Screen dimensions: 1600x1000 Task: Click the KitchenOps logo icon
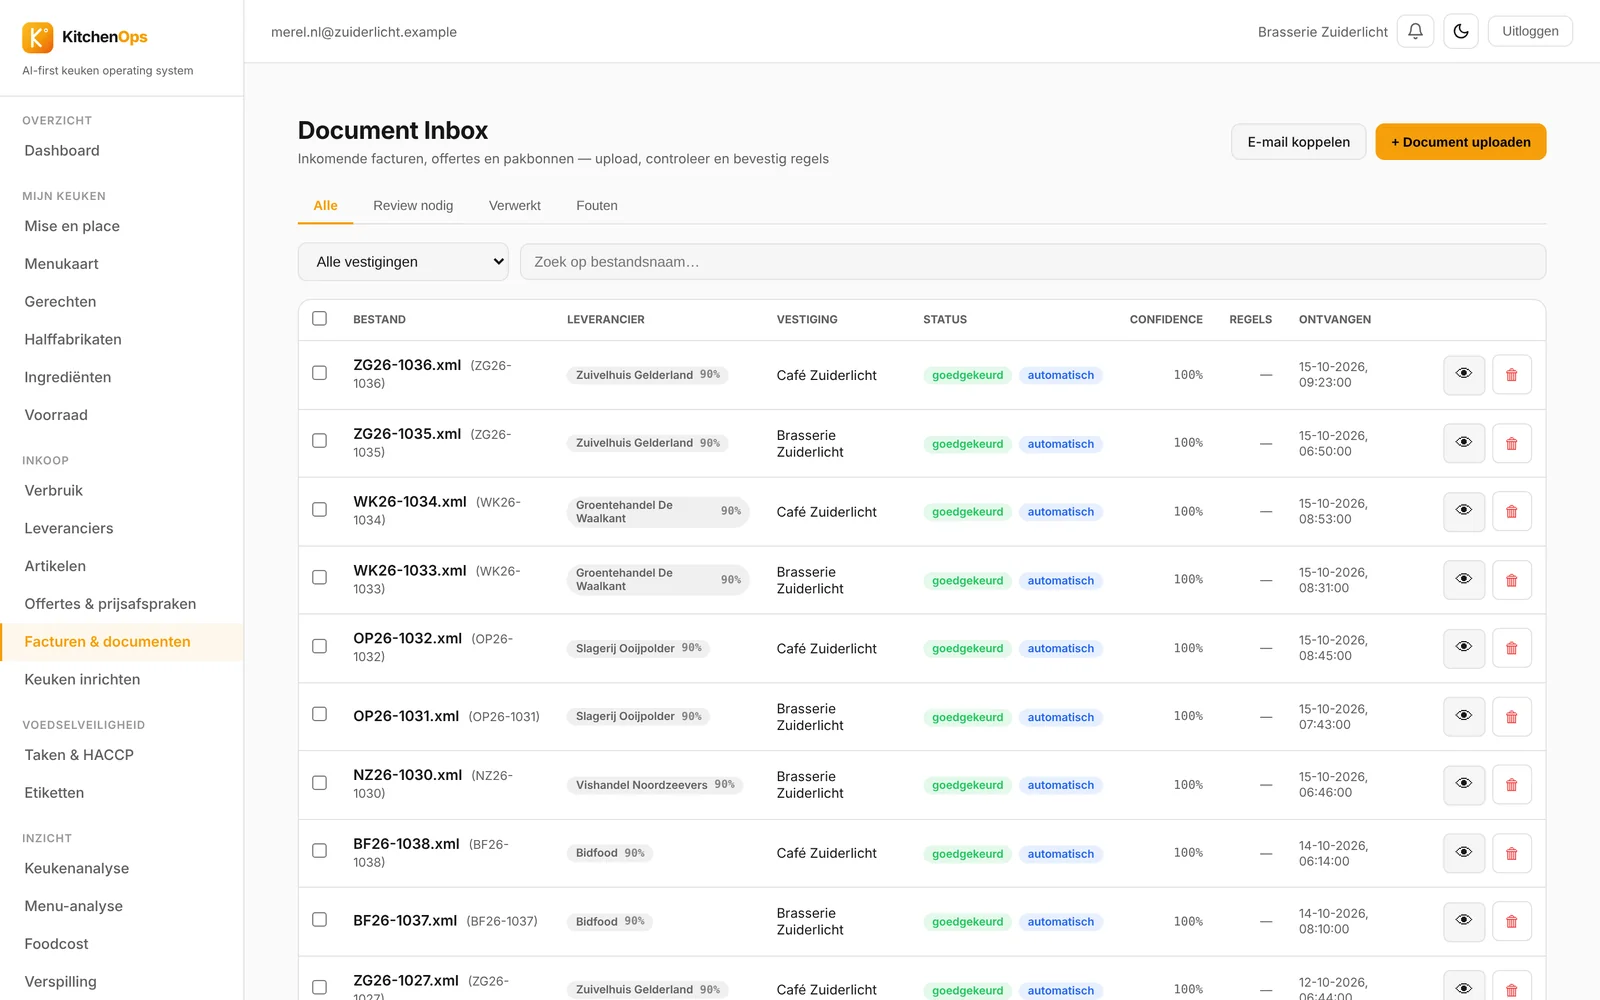38,37
